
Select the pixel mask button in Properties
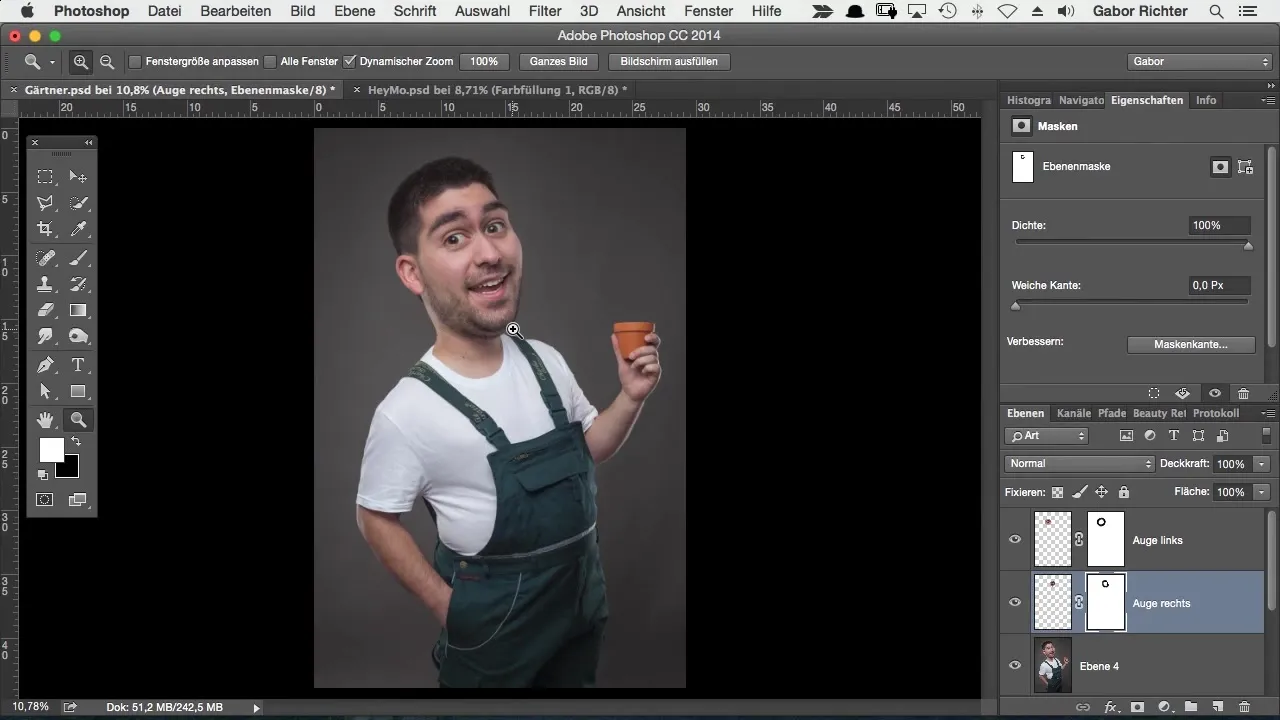[1220, 168]
